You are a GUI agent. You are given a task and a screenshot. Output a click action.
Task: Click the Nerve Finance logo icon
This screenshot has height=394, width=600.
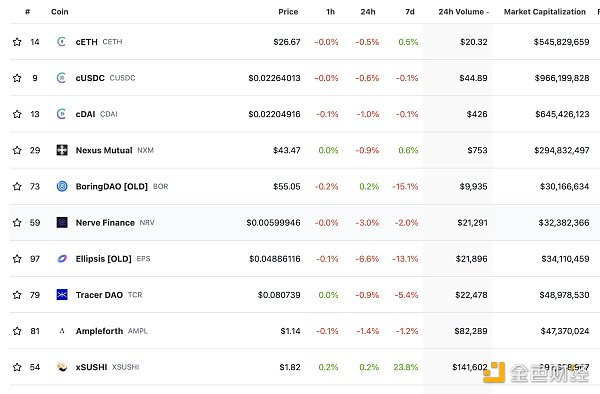coord(62,222)
